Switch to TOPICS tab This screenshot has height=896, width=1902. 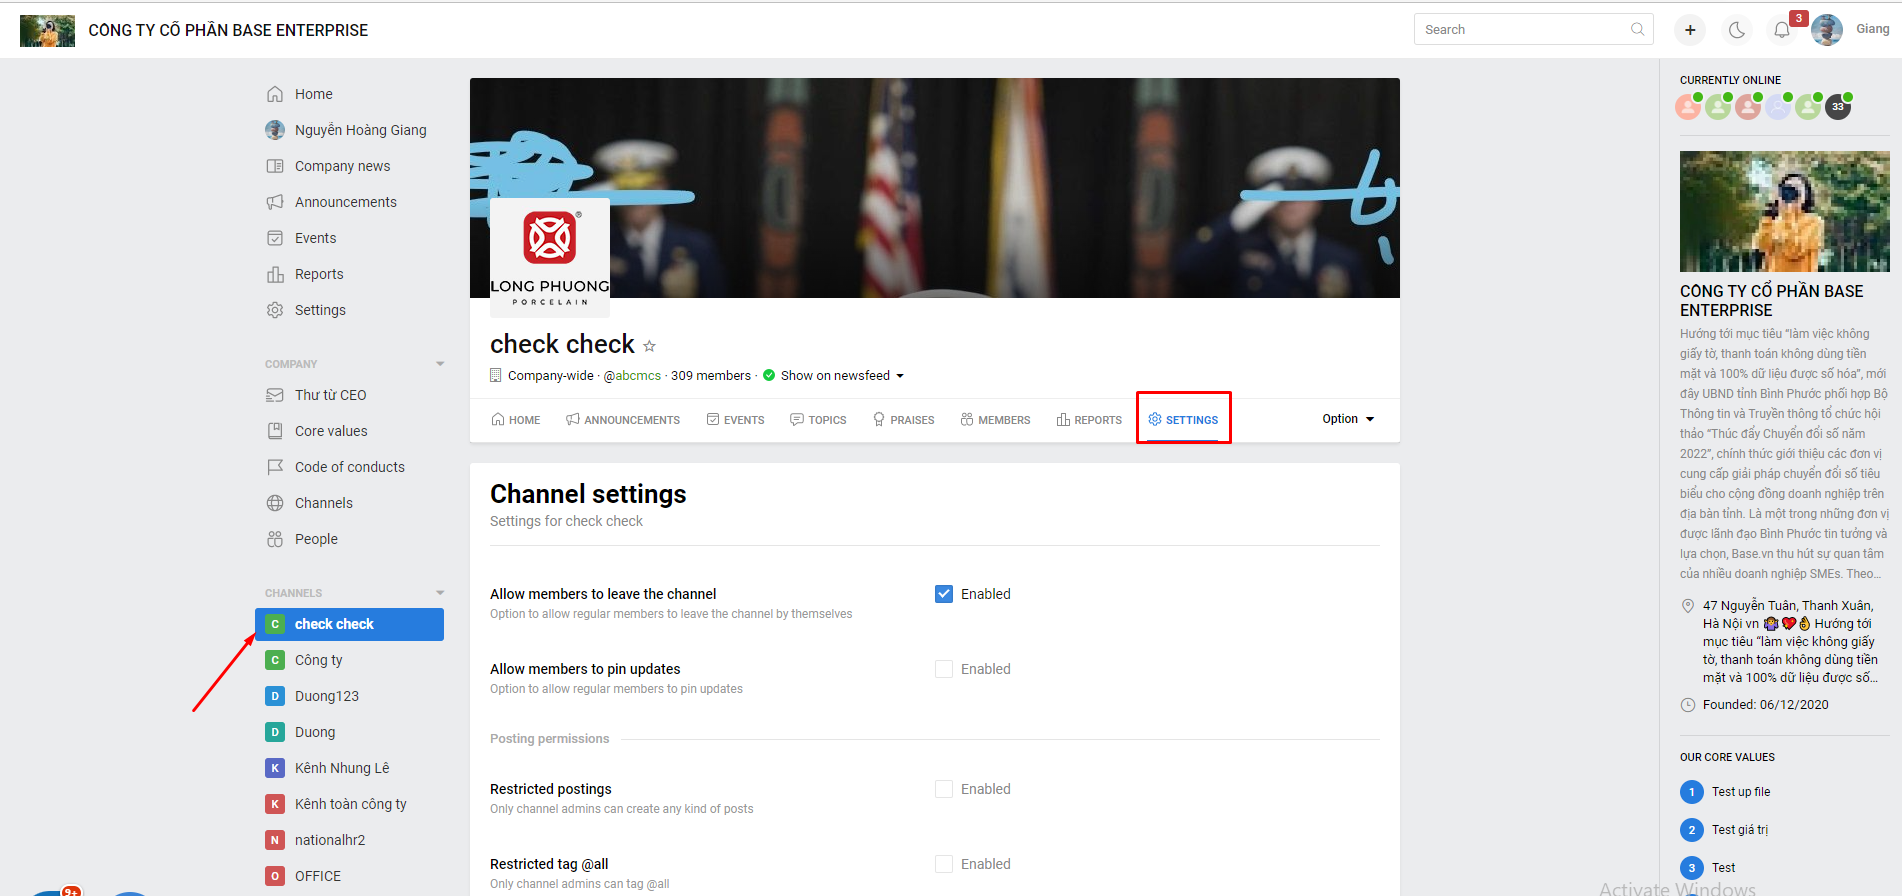(818, 420)
